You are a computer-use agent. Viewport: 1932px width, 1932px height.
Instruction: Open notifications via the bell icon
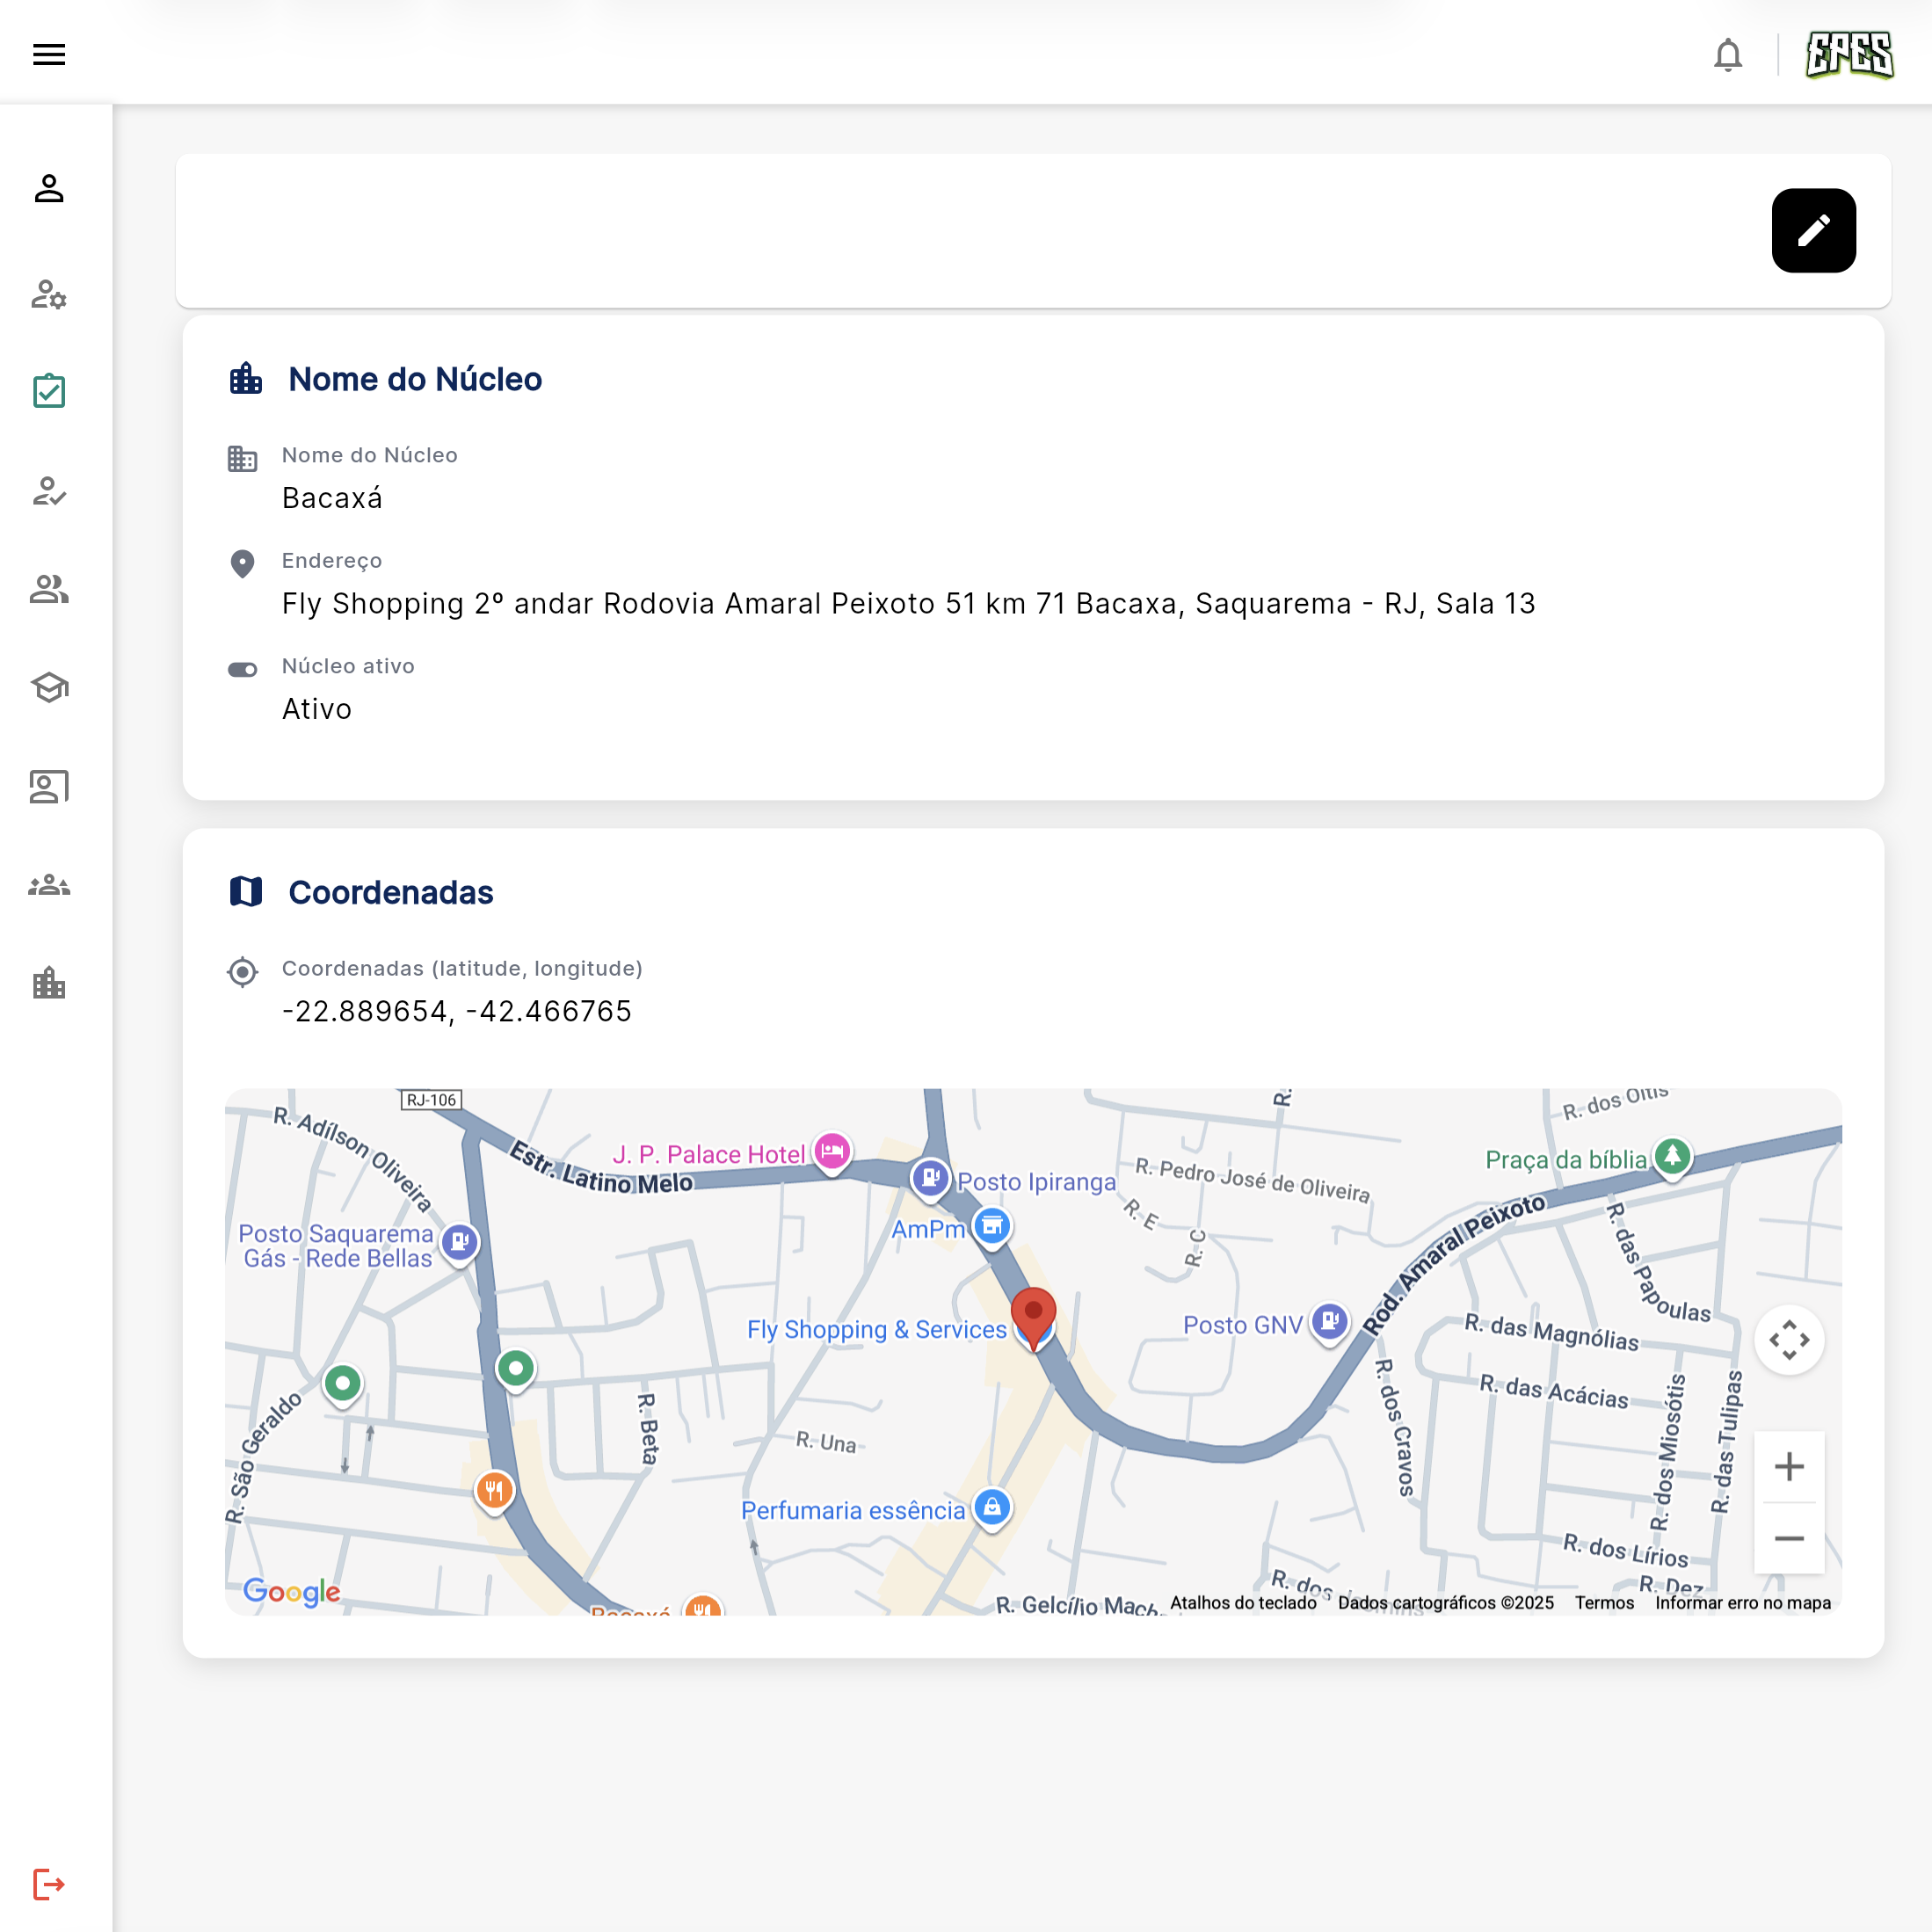[x=1727, y=54]
